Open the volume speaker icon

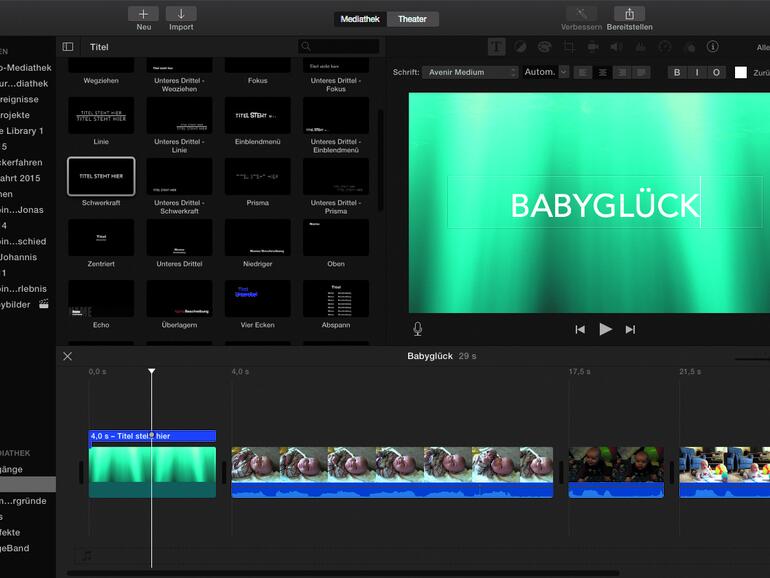tap(616, 47)
